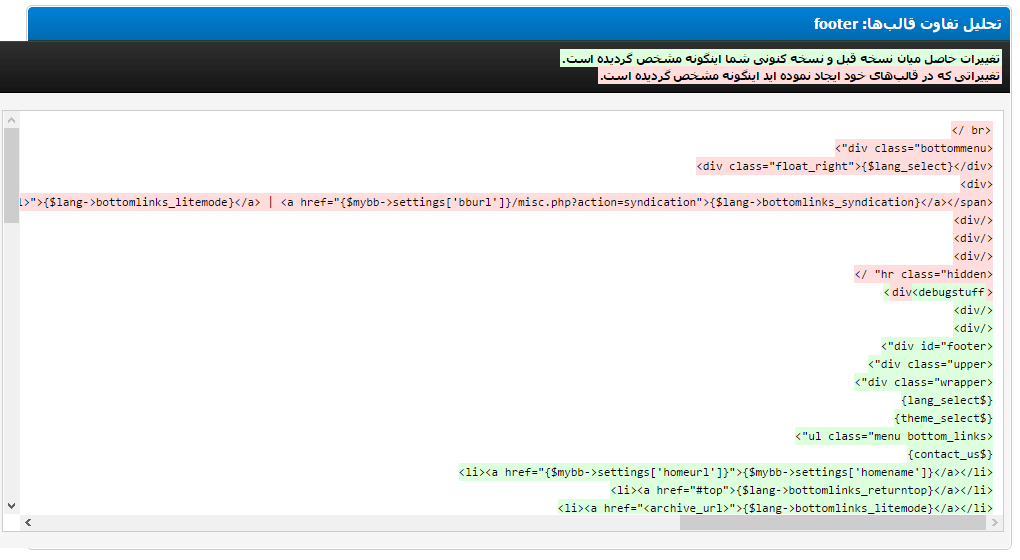
Task: Select the hr class="hidden" code line
Action: 924,274
